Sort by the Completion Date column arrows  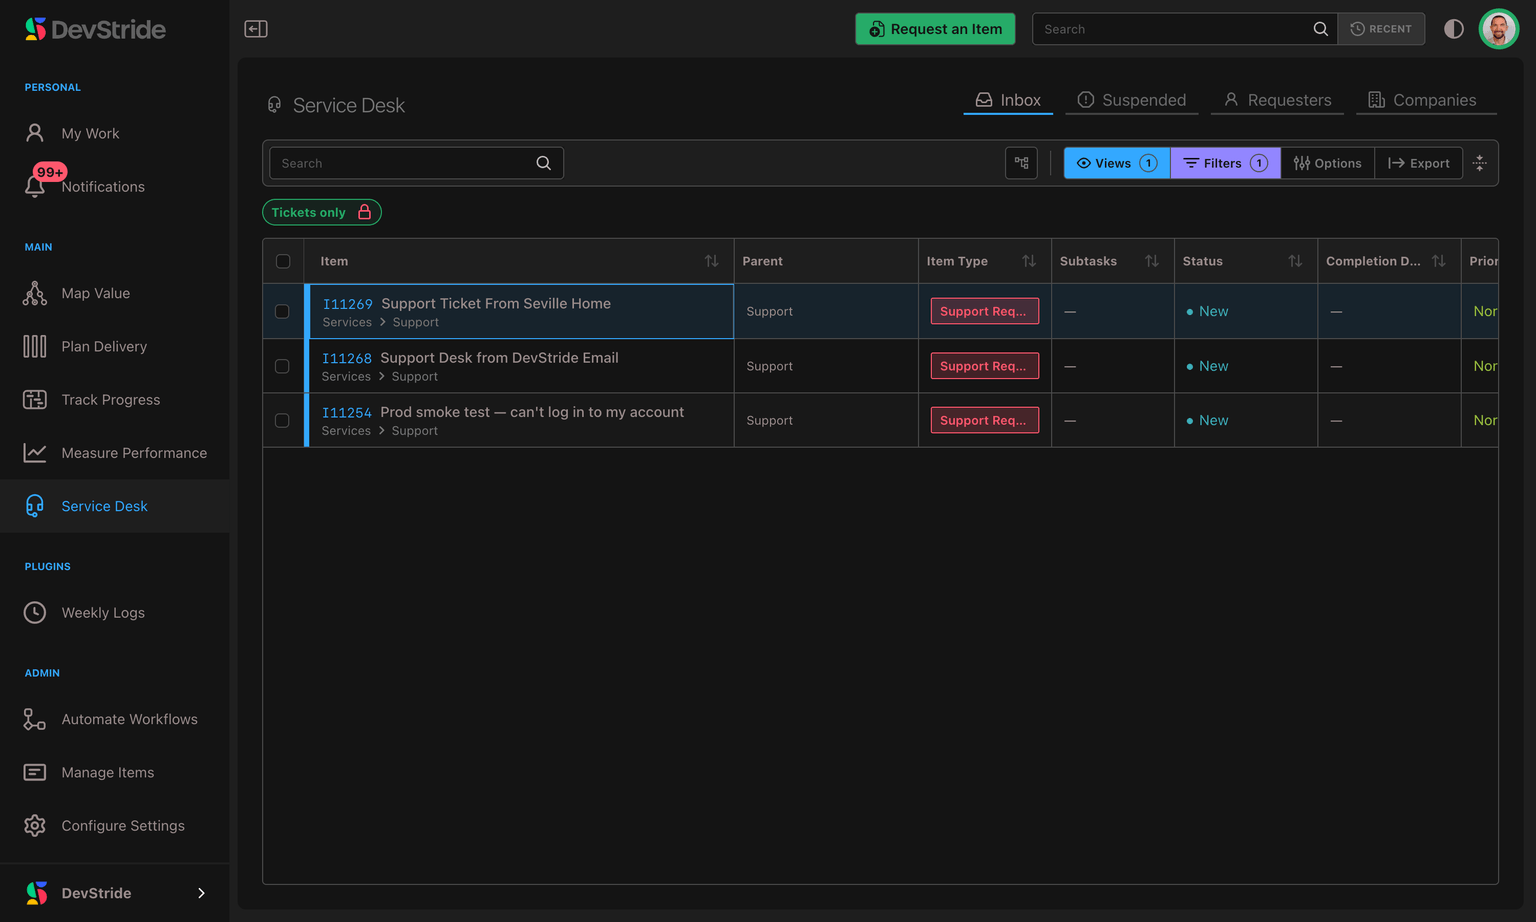[x=1439, y=261]
